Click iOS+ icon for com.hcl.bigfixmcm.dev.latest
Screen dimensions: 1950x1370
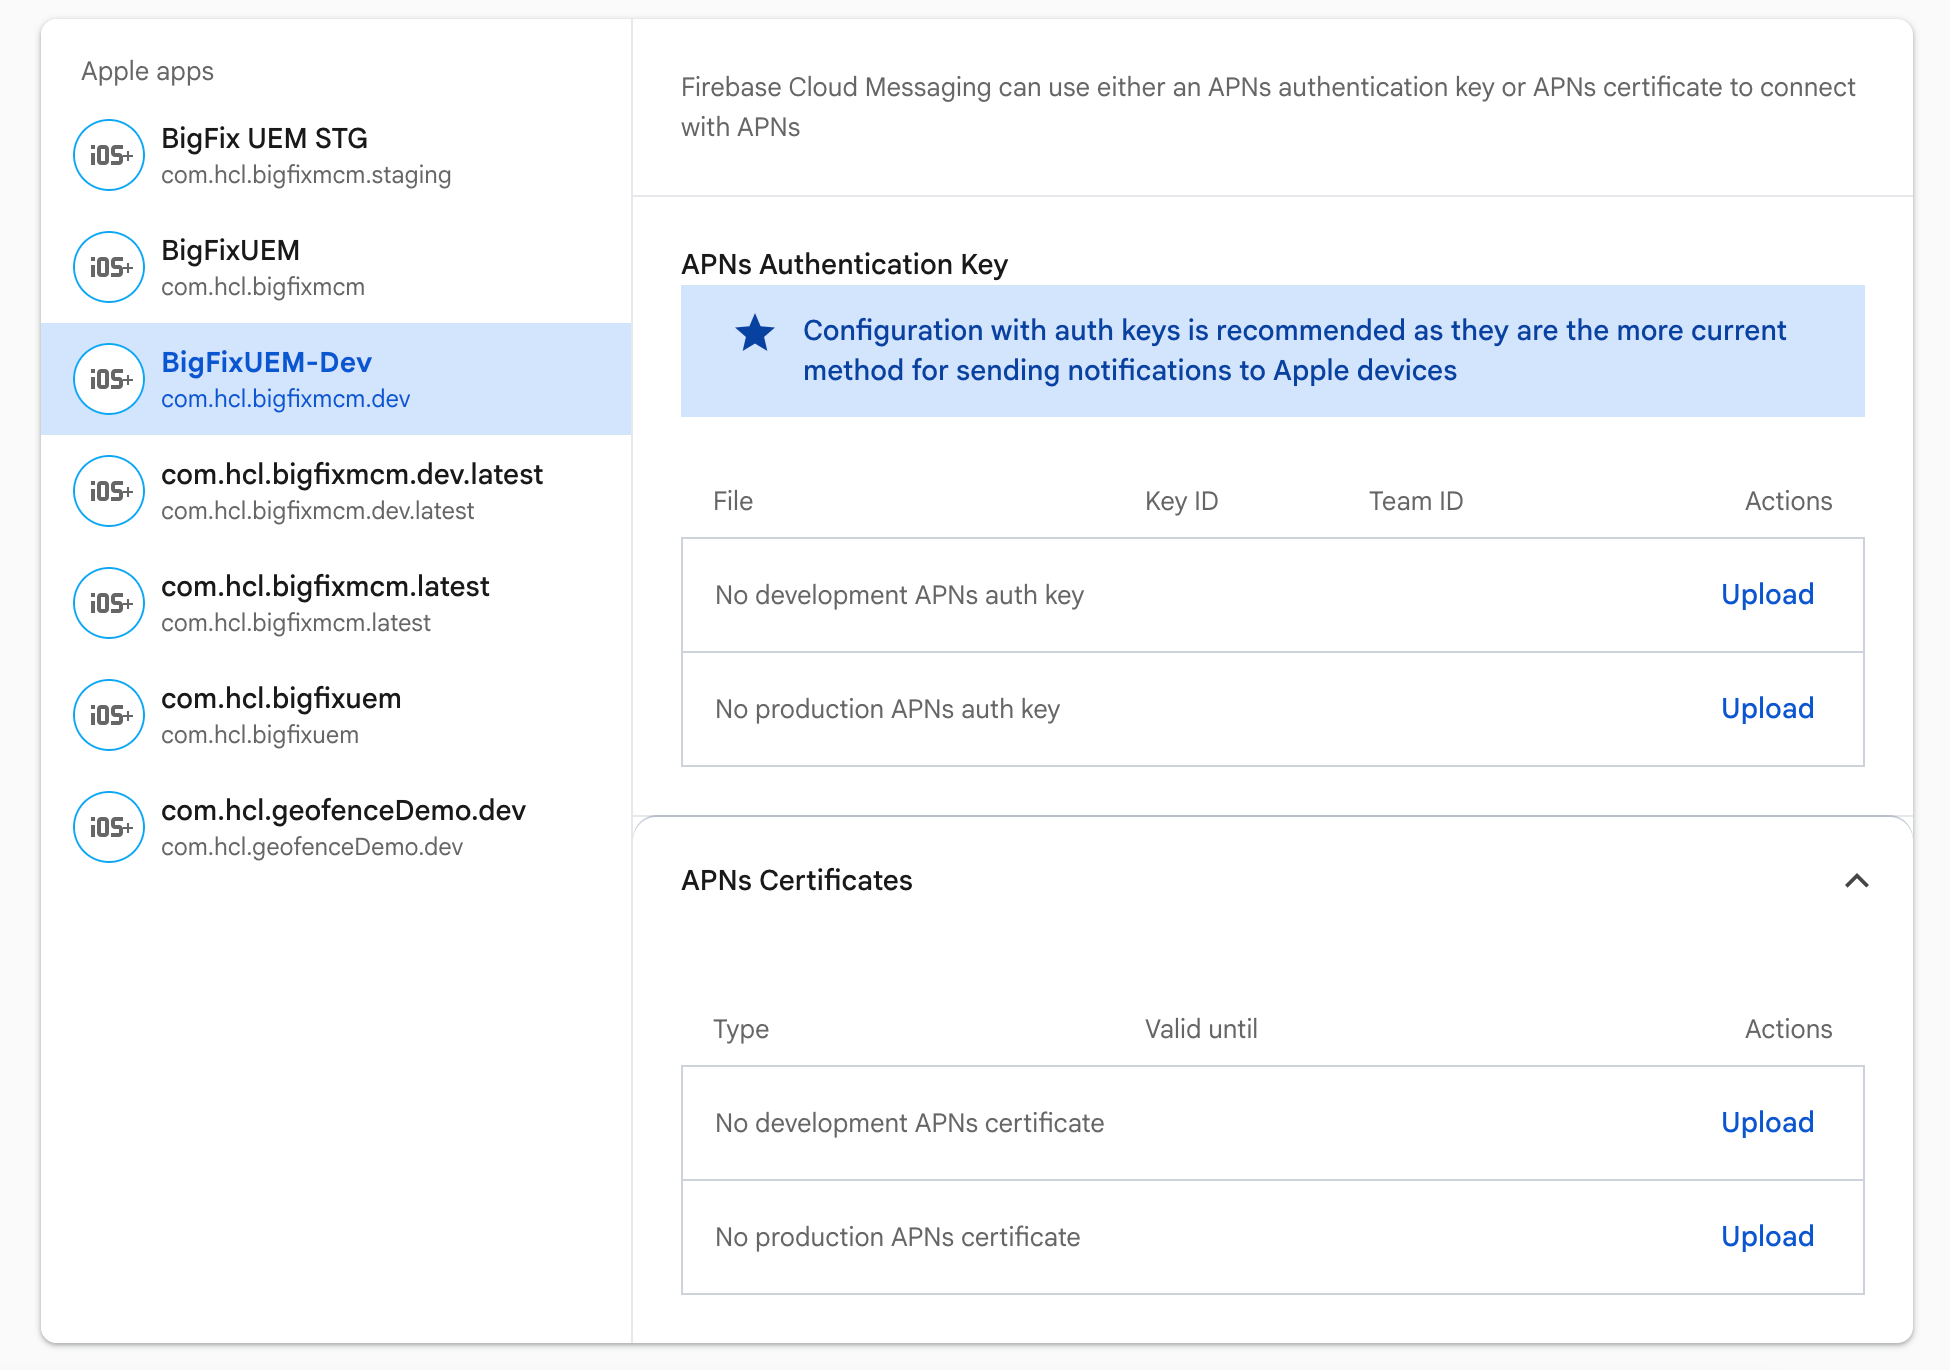coord(109,491)
